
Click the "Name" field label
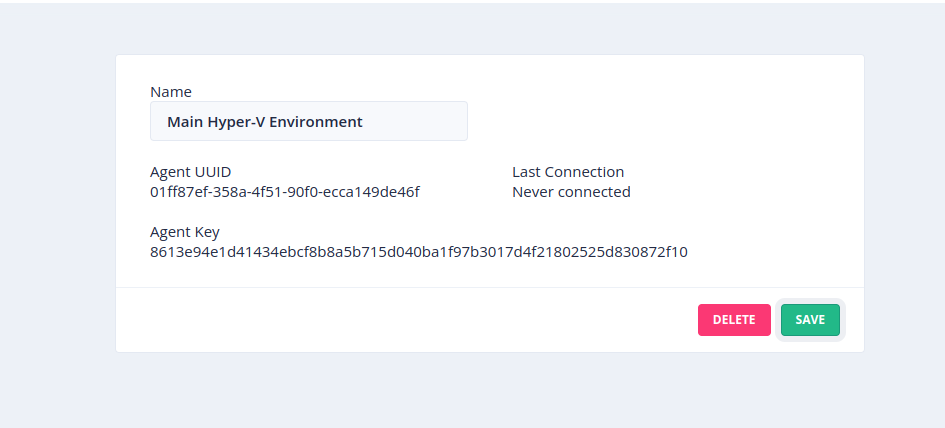(171, 92)
